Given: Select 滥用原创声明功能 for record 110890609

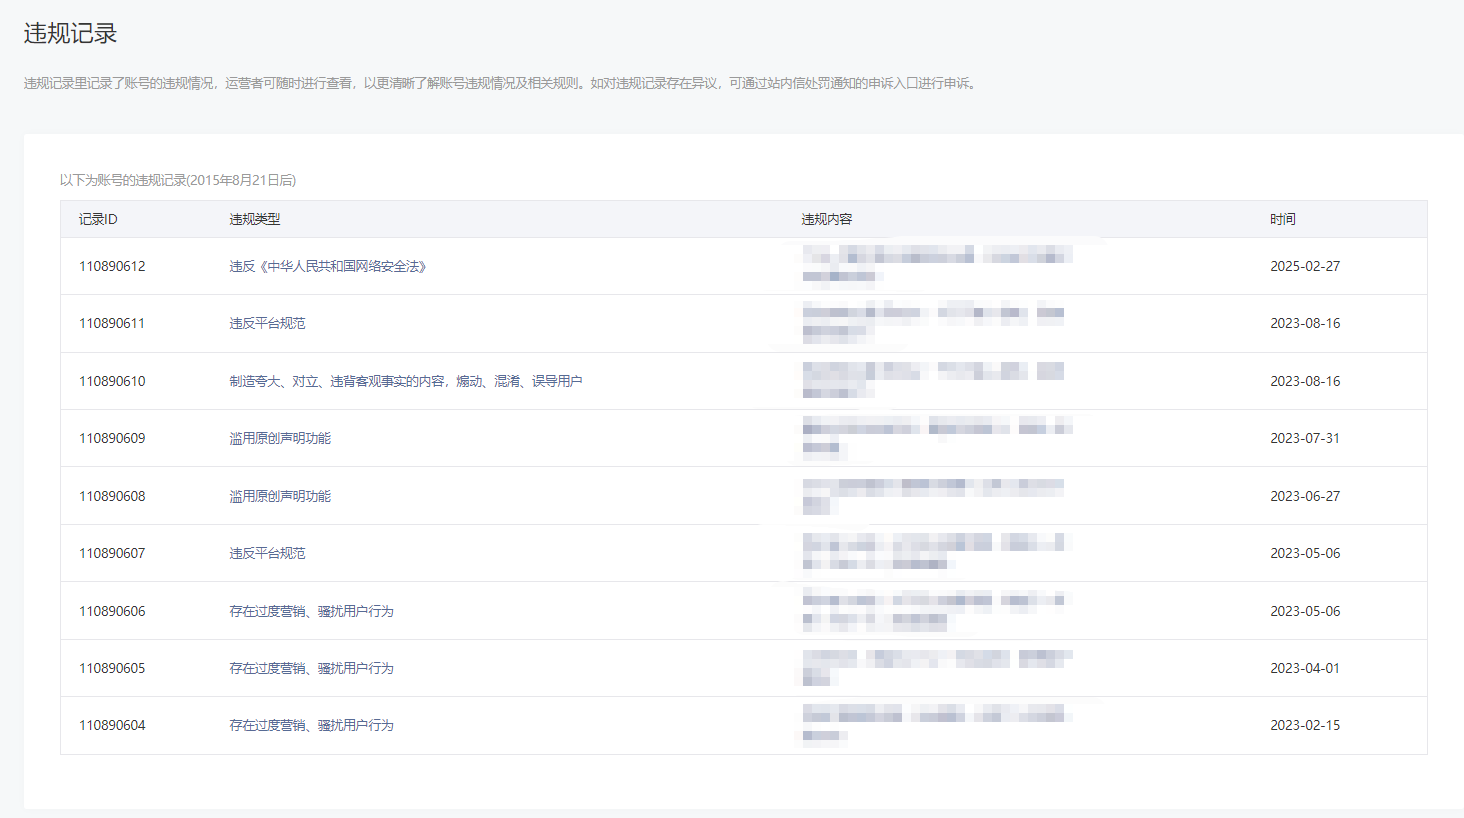Looking at the screenshot, I should point(280,438).
